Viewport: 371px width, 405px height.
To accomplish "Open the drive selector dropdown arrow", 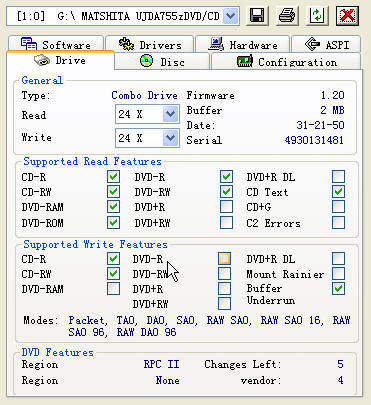I will 231,16.
